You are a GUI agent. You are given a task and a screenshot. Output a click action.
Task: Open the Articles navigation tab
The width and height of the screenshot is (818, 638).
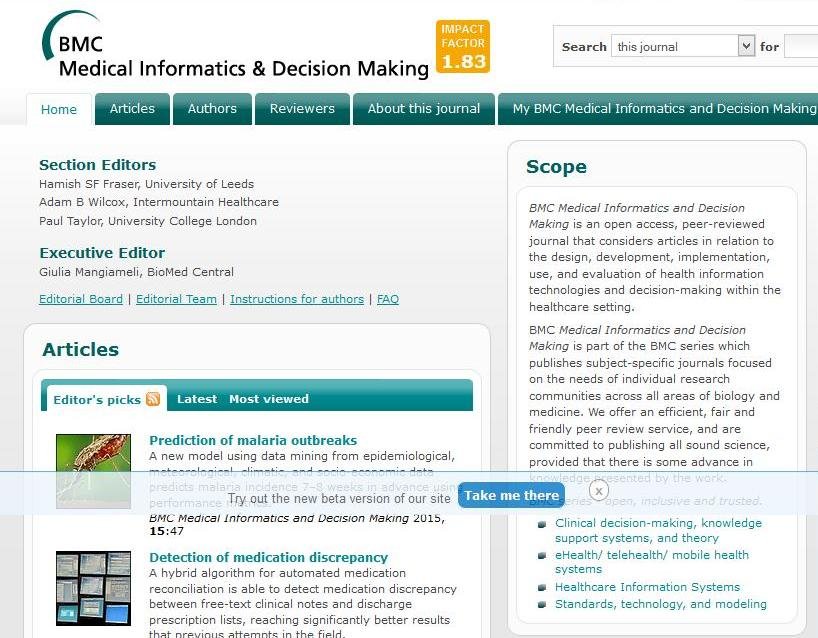tap(132, 108)
